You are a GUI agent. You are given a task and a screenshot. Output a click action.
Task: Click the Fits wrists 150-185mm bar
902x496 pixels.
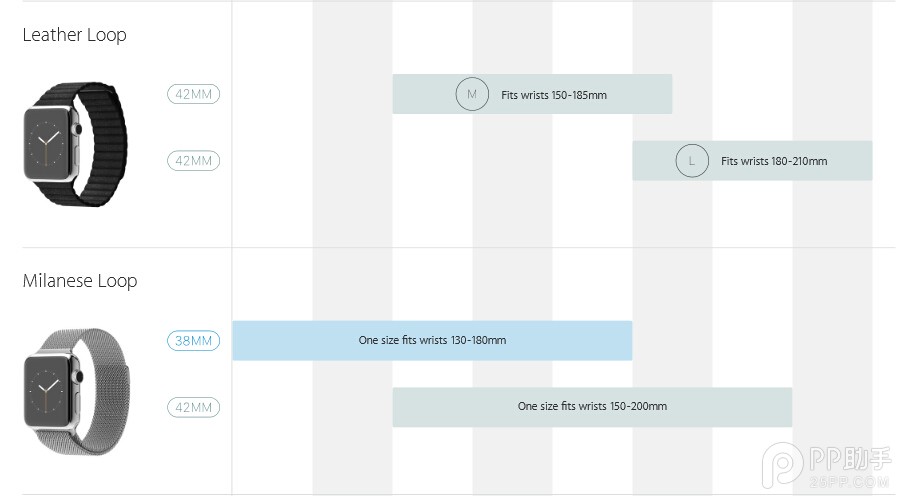(x=532, y=94)
